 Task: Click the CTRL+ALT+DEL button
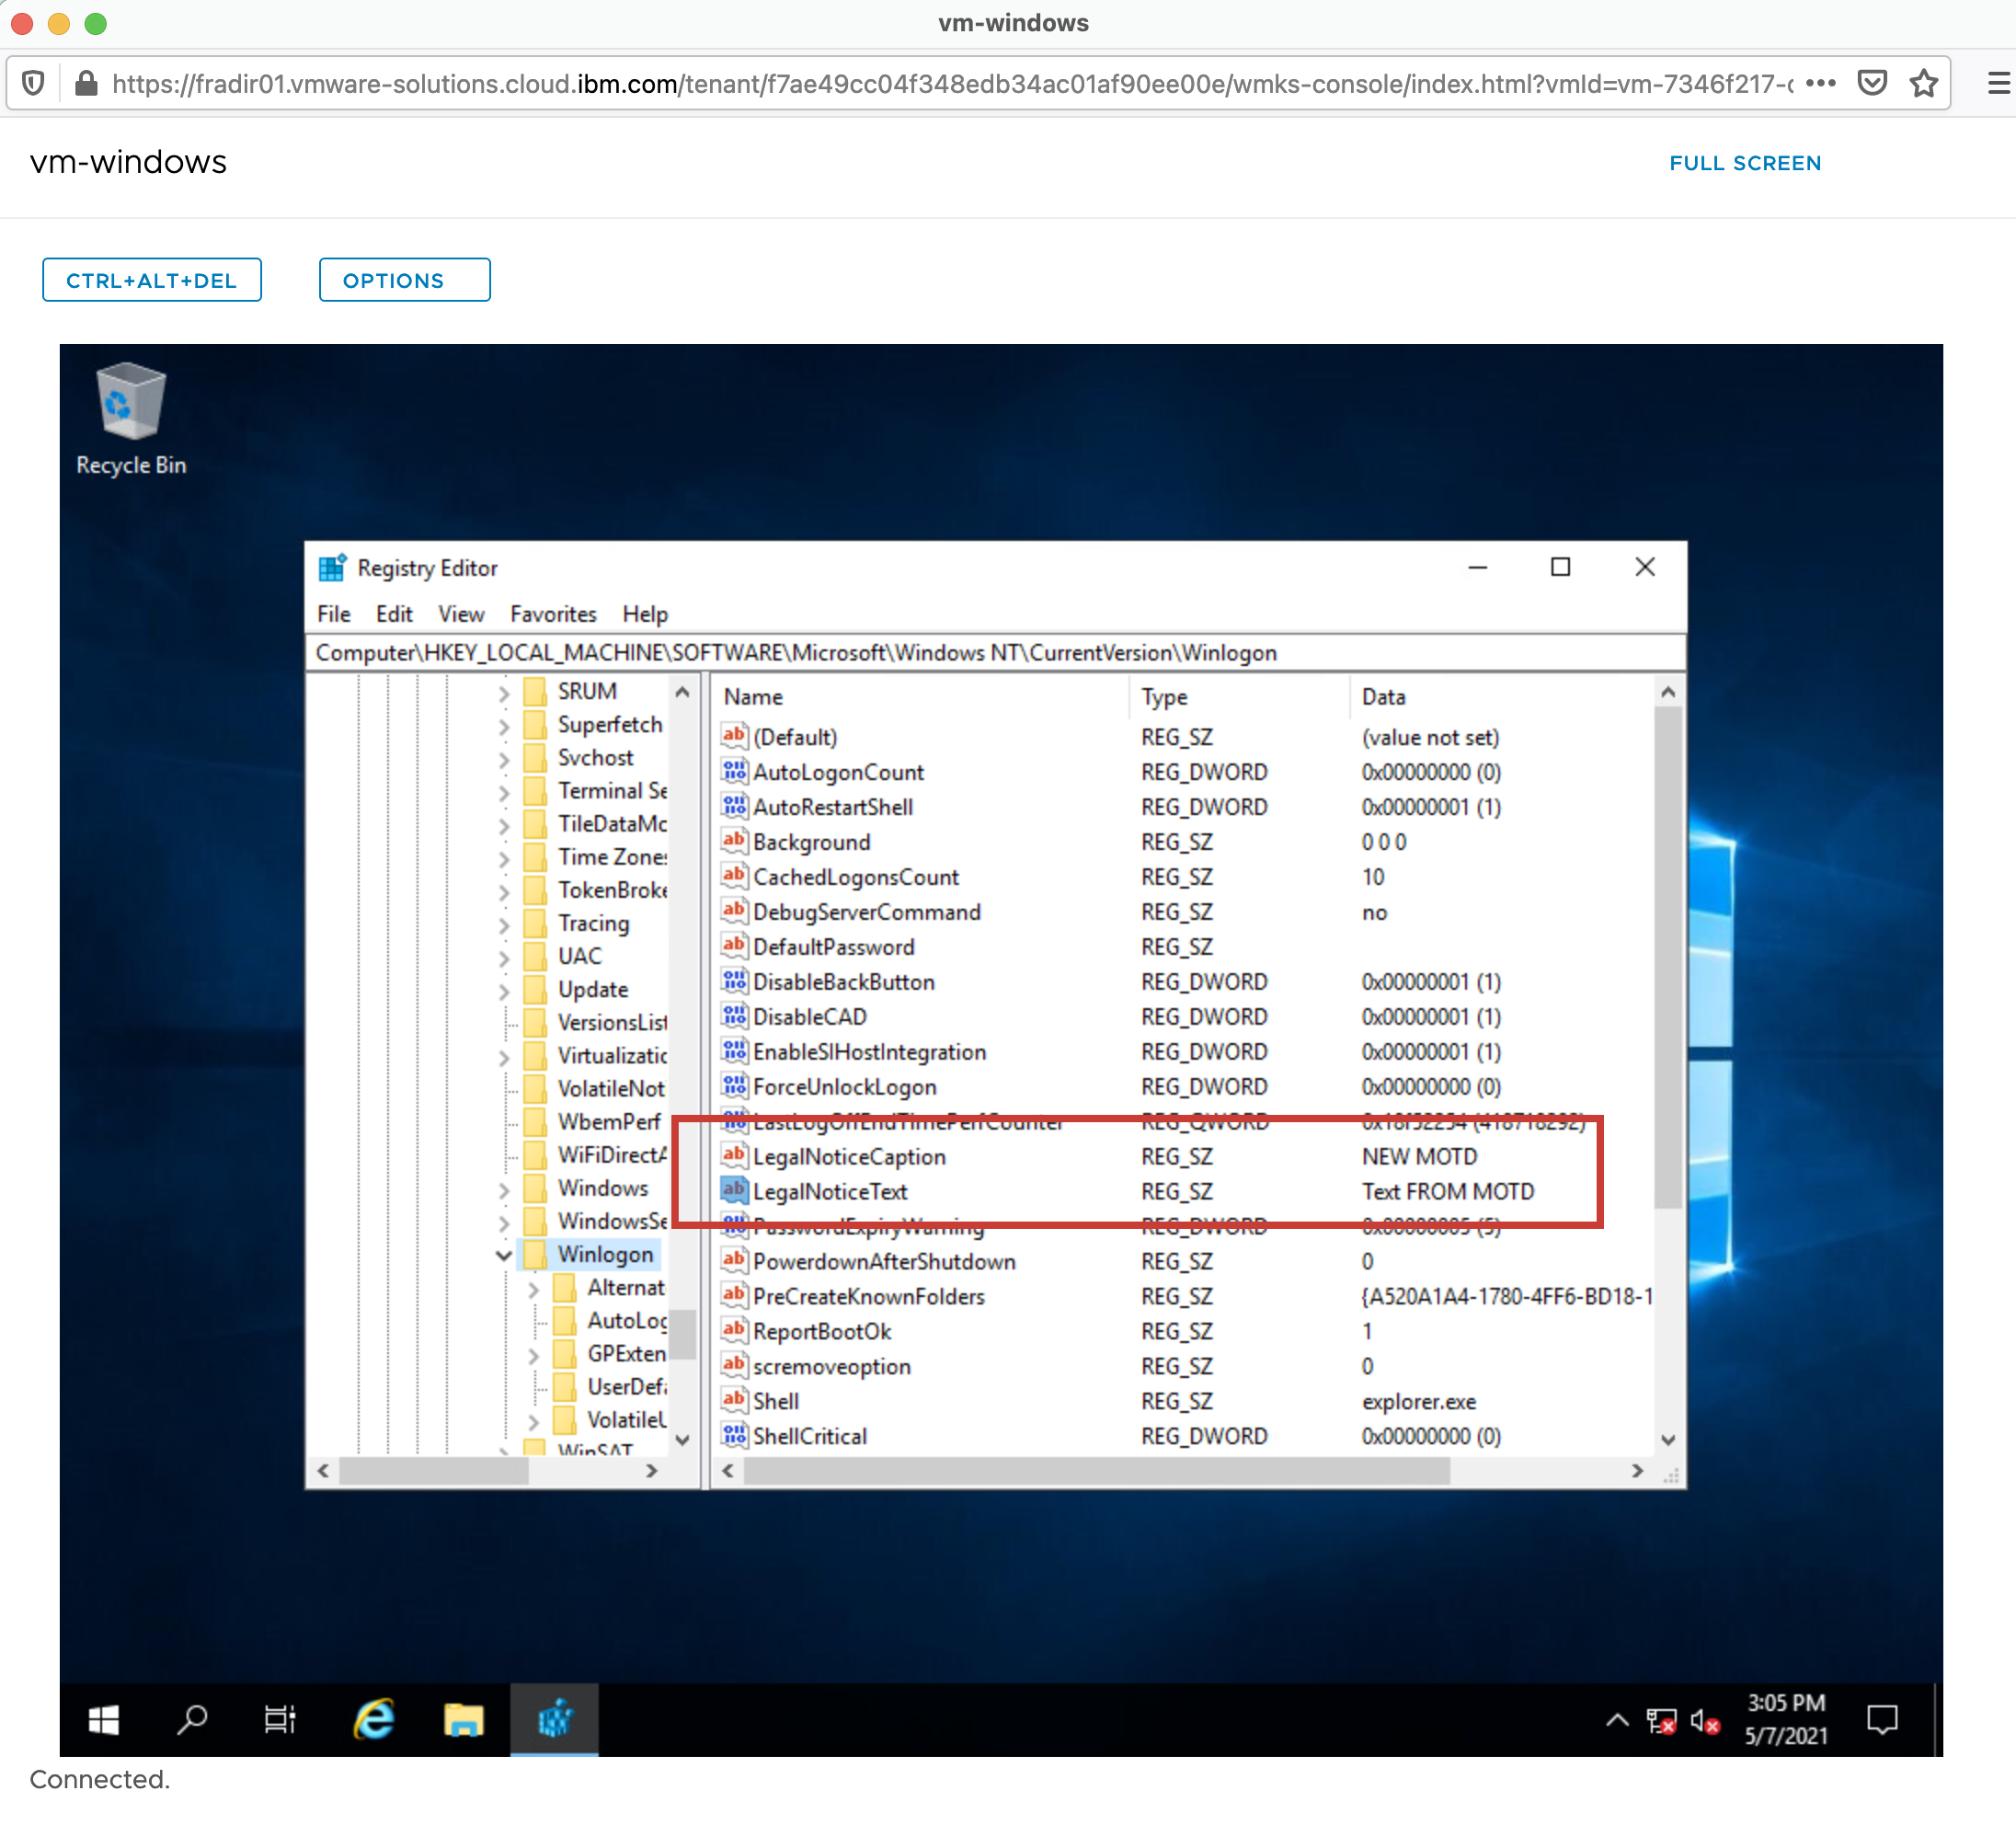tap(151, 280)
